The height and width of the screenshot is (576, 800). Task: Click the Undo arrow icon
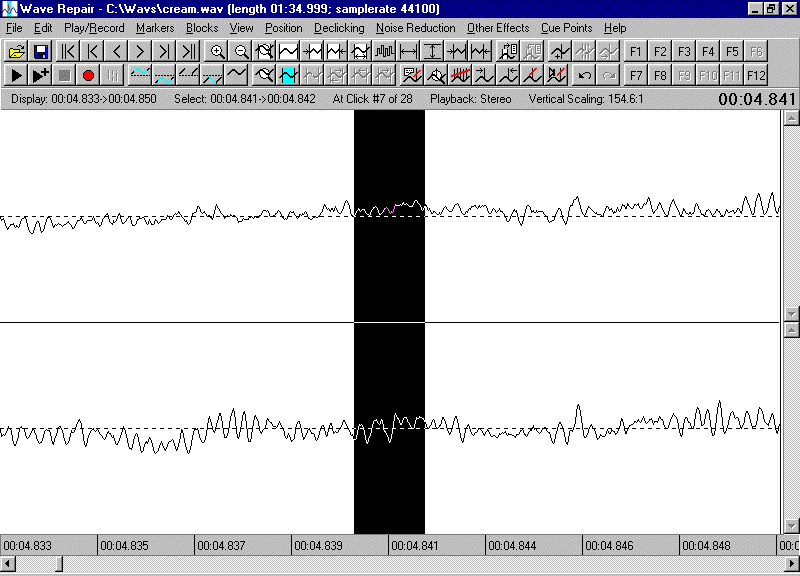(x=584, y=75)
